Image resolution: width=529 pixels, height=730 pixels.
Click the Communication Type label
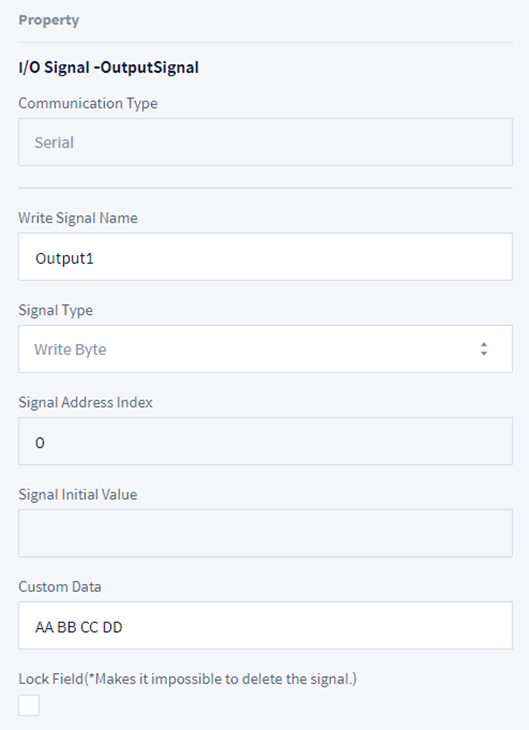coord(88,103)
